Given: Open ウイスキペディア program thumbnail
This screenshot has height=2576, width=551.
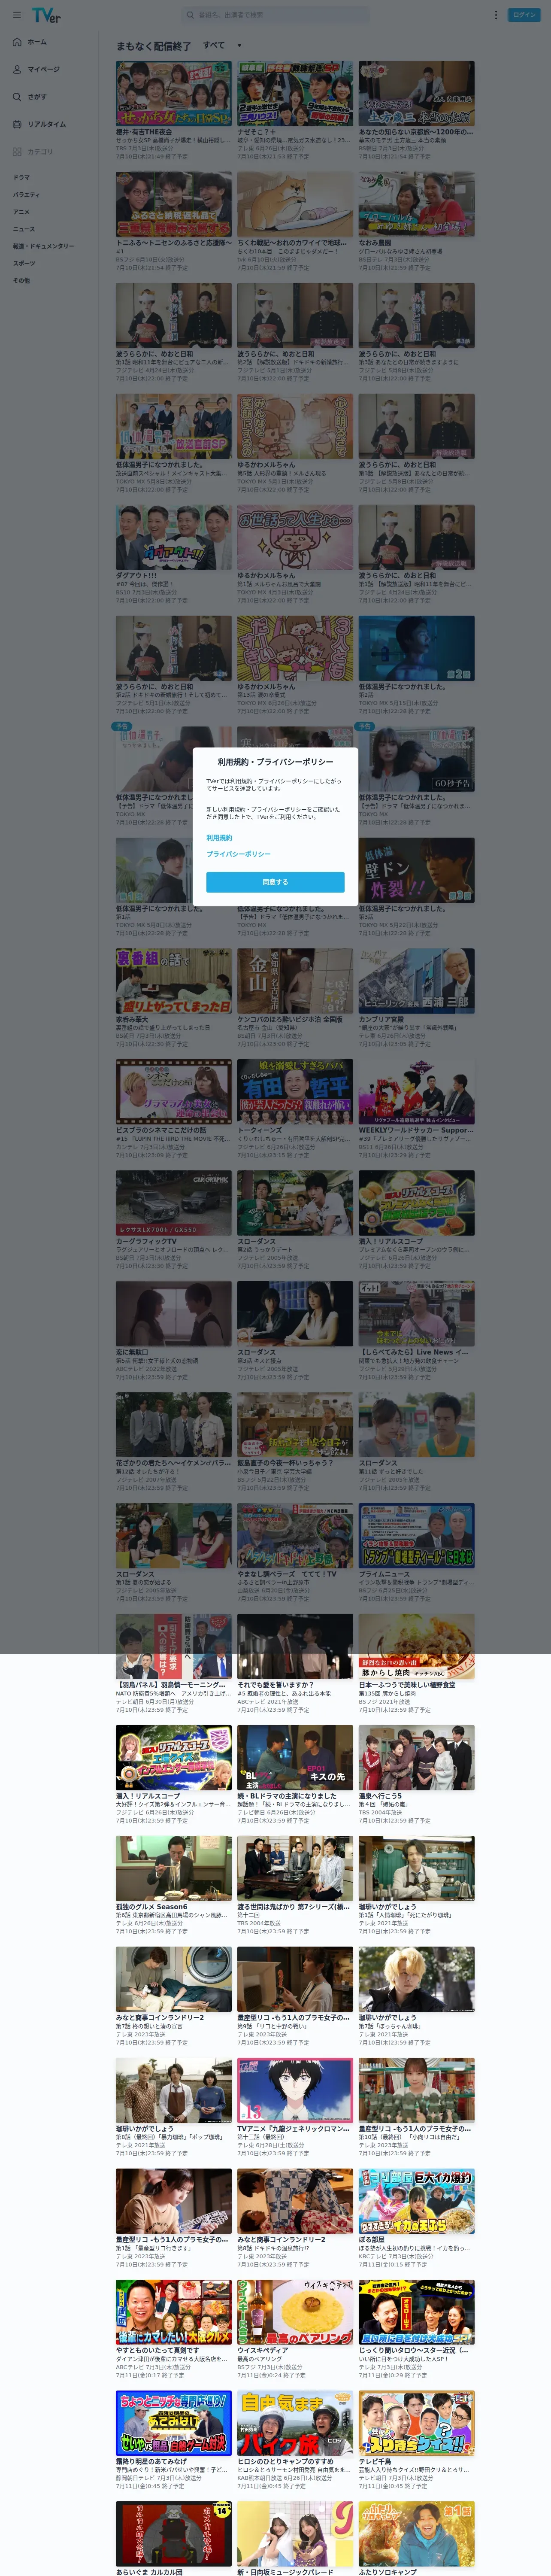Looking at the screenshot, I should 295,2313.
